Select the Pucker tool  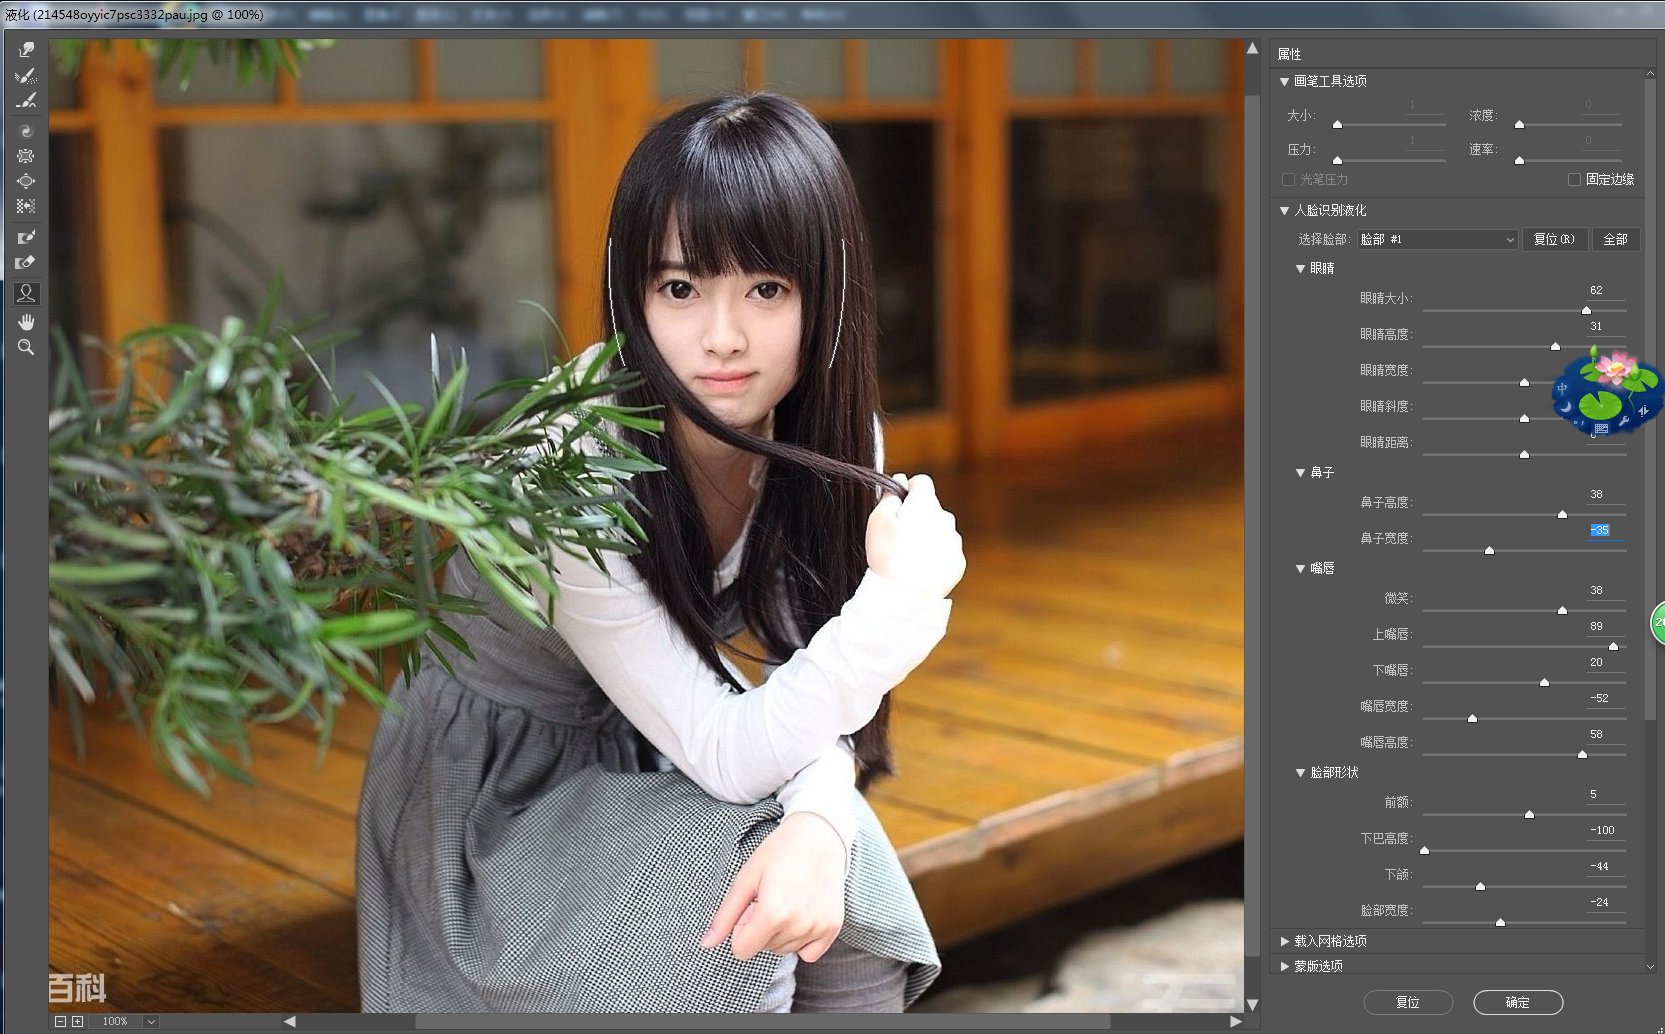click(26, 156)
